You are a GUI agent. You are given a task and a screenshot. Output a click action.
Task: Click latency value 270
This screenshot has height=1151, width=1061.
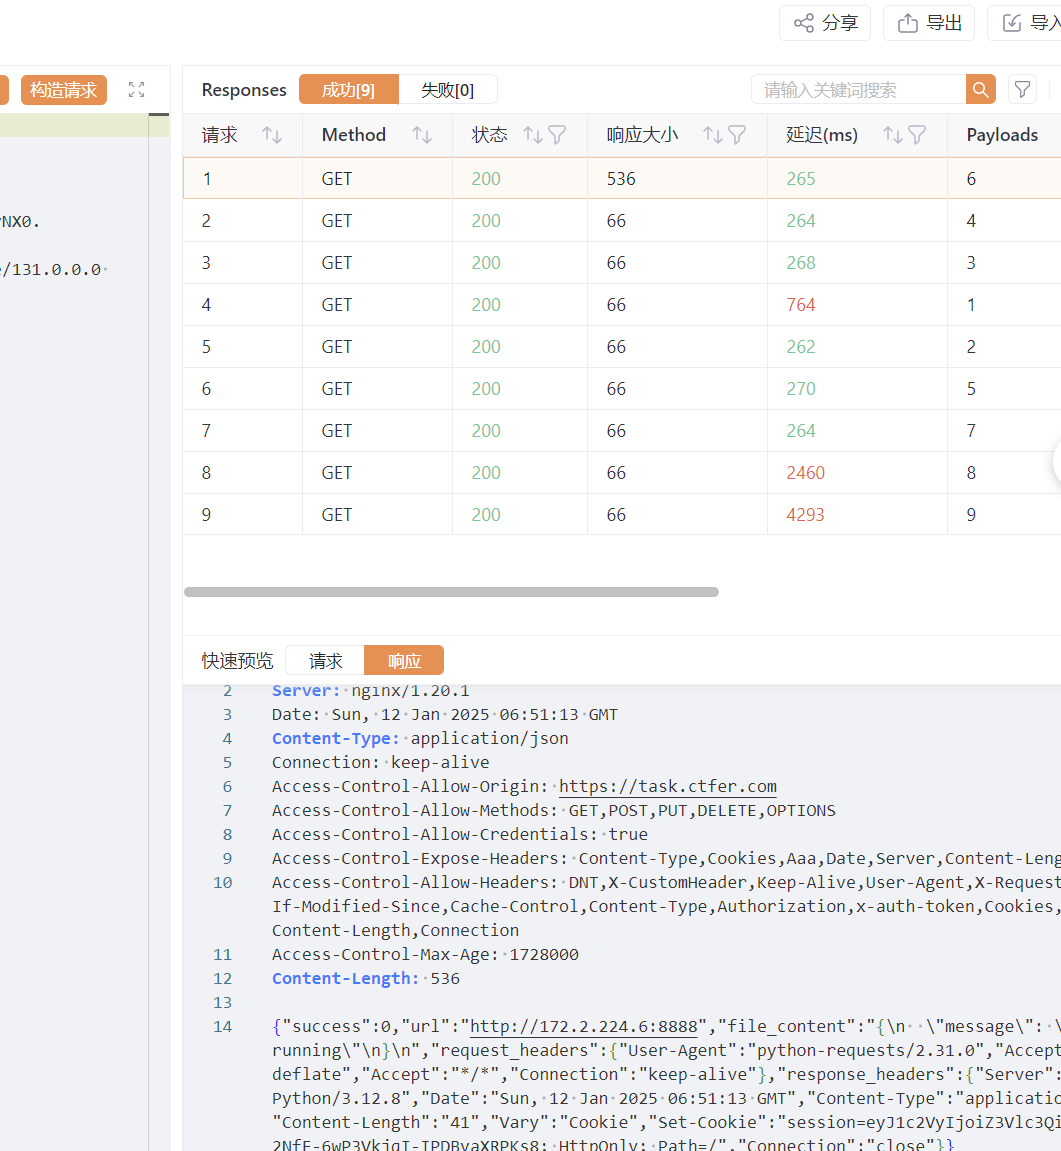[801, 389]
